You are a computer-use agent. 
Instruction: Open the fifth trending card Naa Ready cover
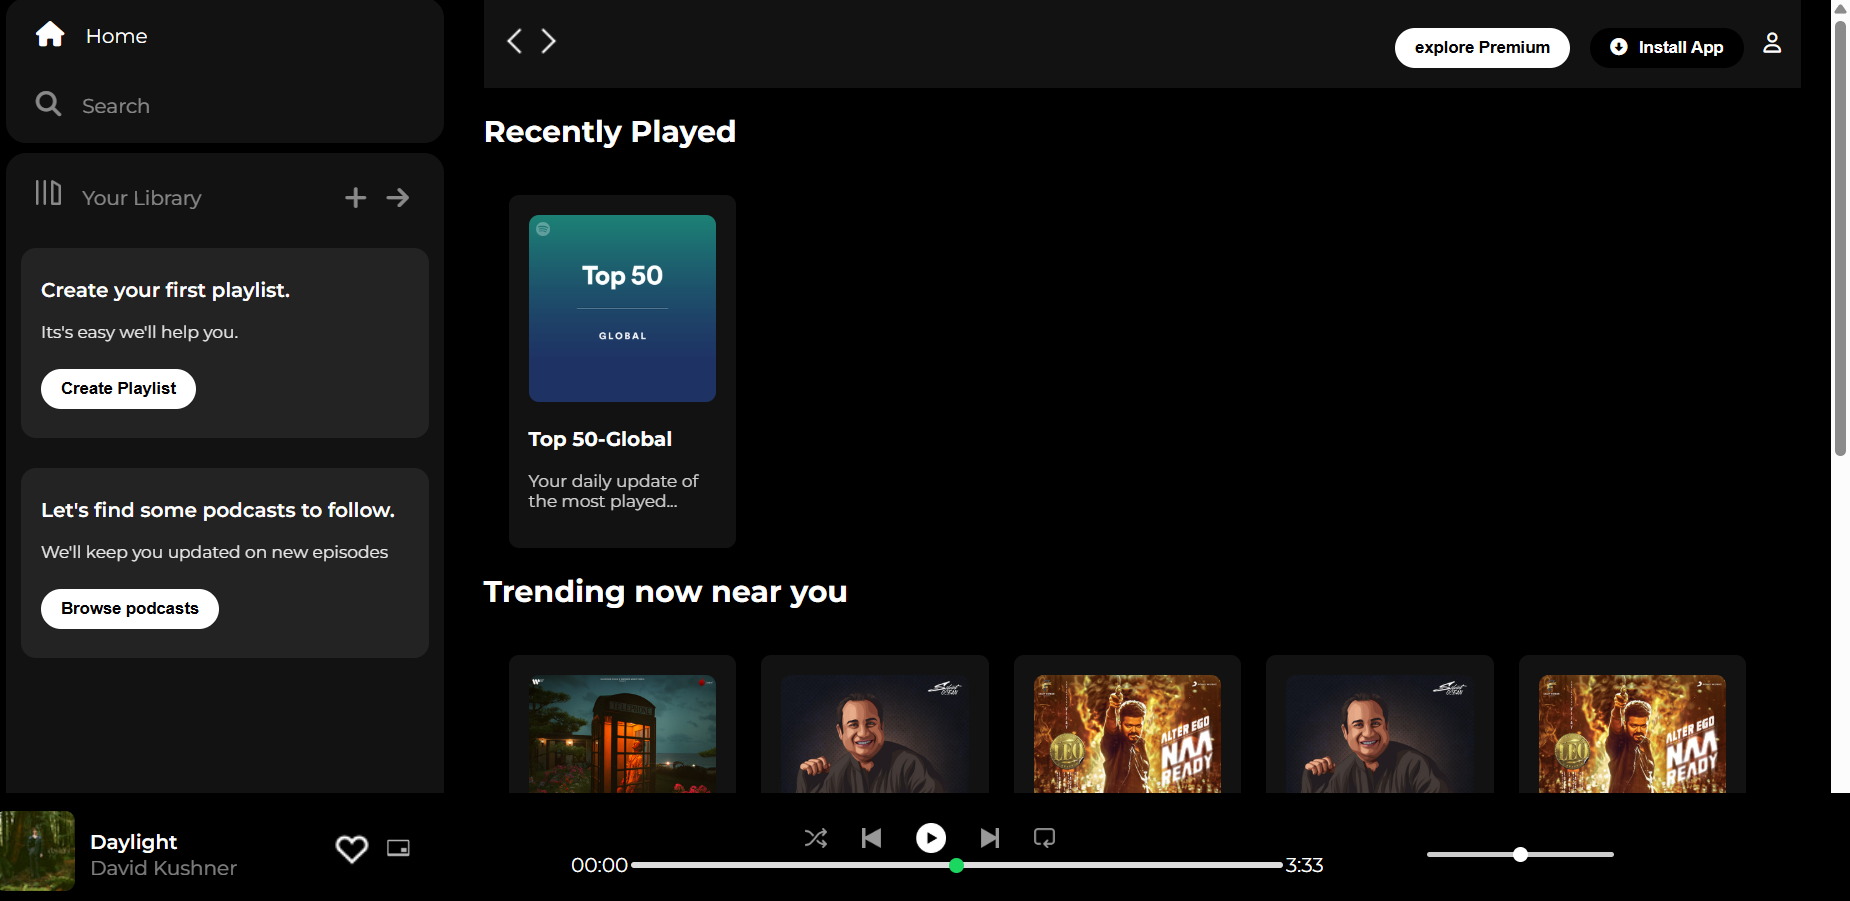tap(1632, 734)
